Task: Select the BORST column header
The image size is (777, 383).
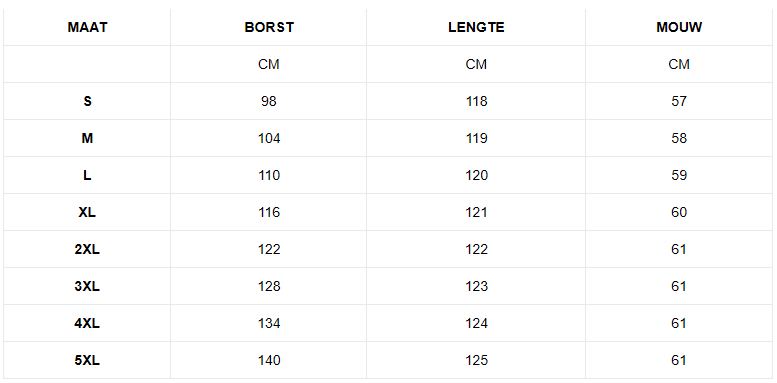Action: (269, 27)
